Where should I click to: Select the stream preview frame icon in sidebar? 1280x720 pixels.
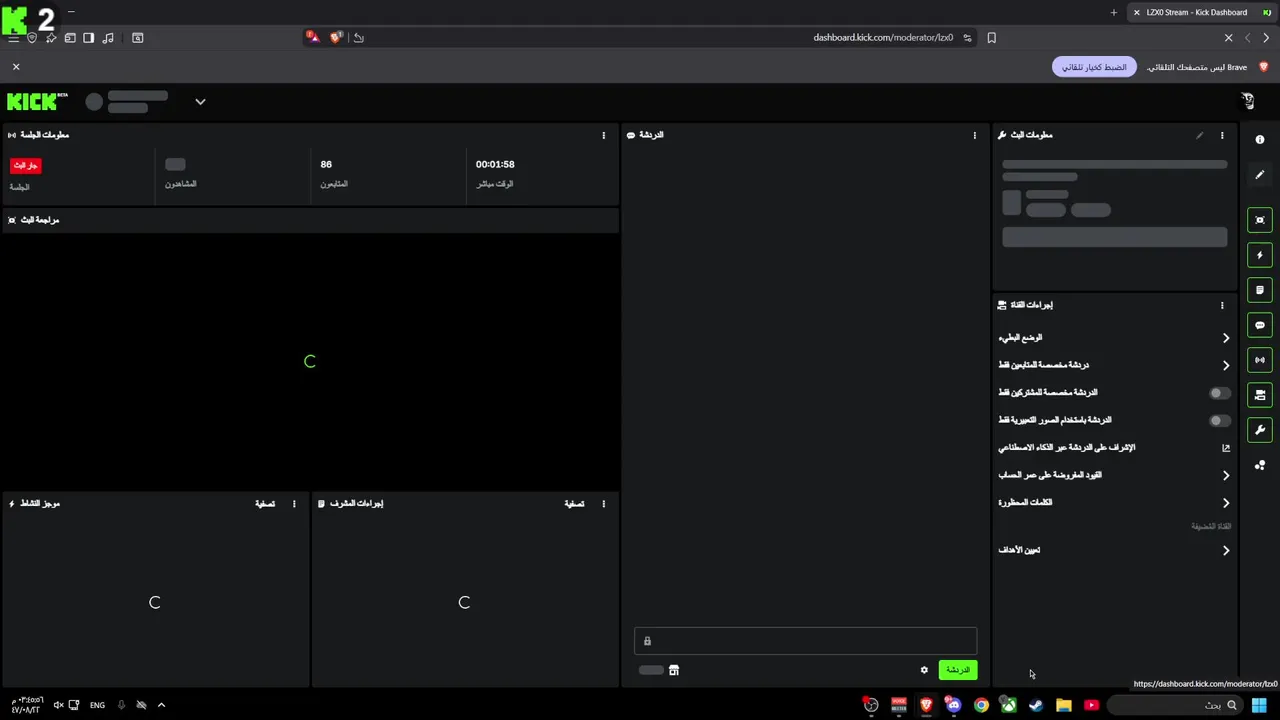tap(1260, 220)
